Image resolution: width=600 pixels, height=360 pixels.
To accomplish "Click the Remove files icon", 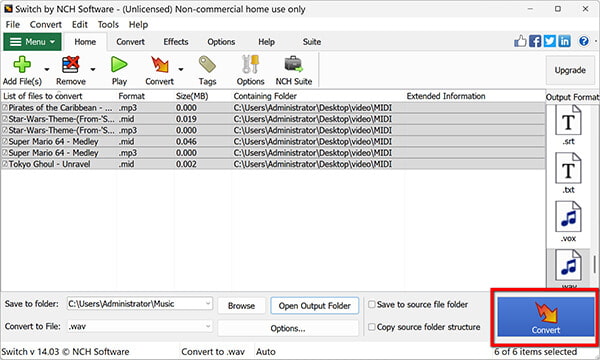I will [x=70, y=64].
